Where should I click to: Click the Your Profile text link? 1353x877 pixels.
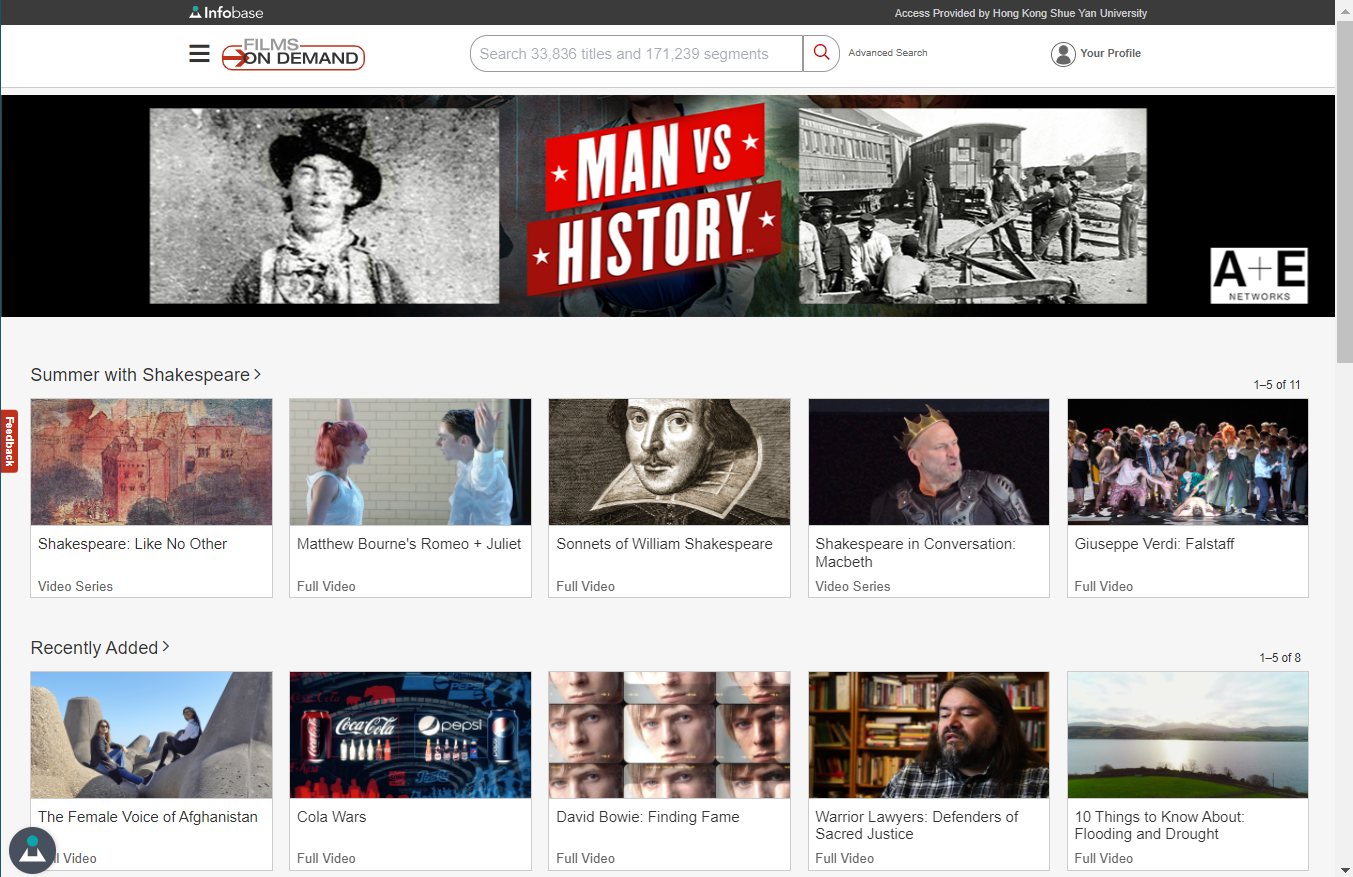(1110, 54)
